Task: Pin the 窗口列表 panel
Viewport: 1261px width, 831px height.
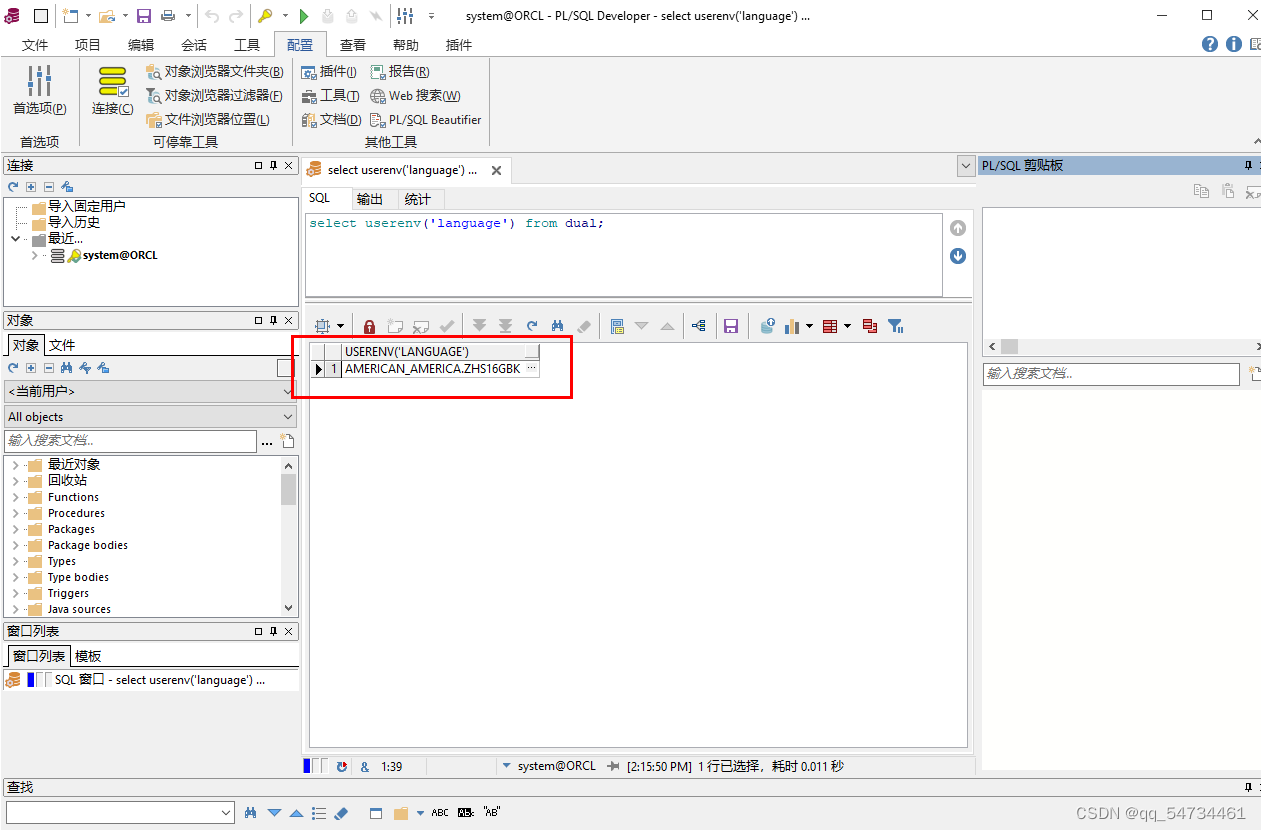Action: (x=273, y=632)
